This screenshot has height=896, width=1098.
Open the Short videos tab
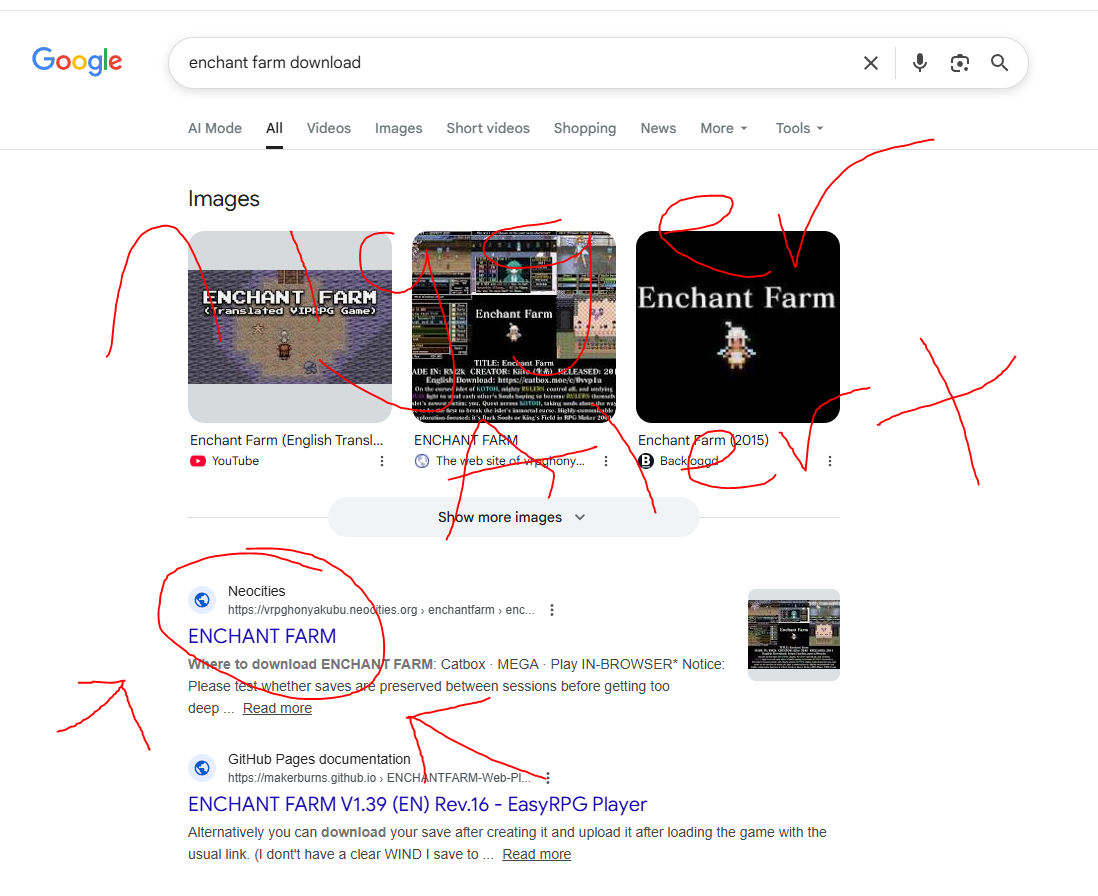tap(488, 128)
